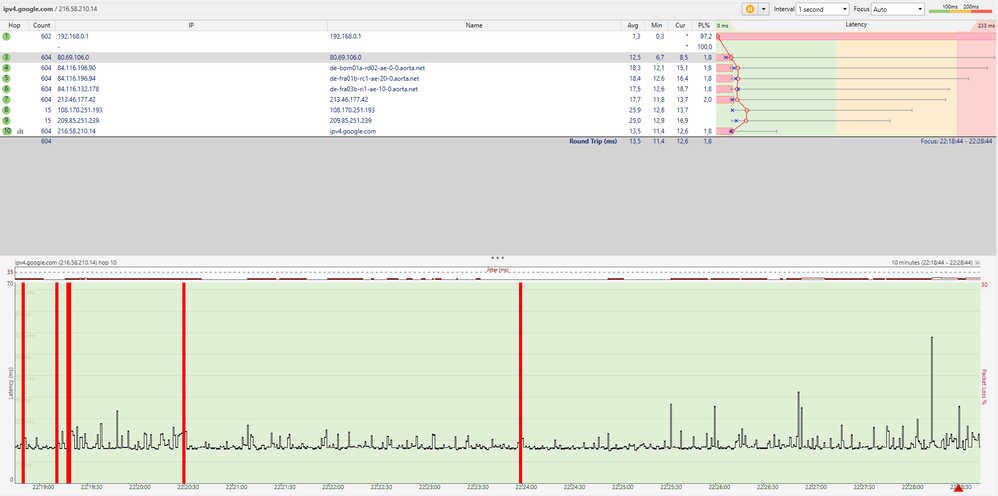998x496 pixels.
Task: Click the IP column header
Action: click(x=191, y=25)
